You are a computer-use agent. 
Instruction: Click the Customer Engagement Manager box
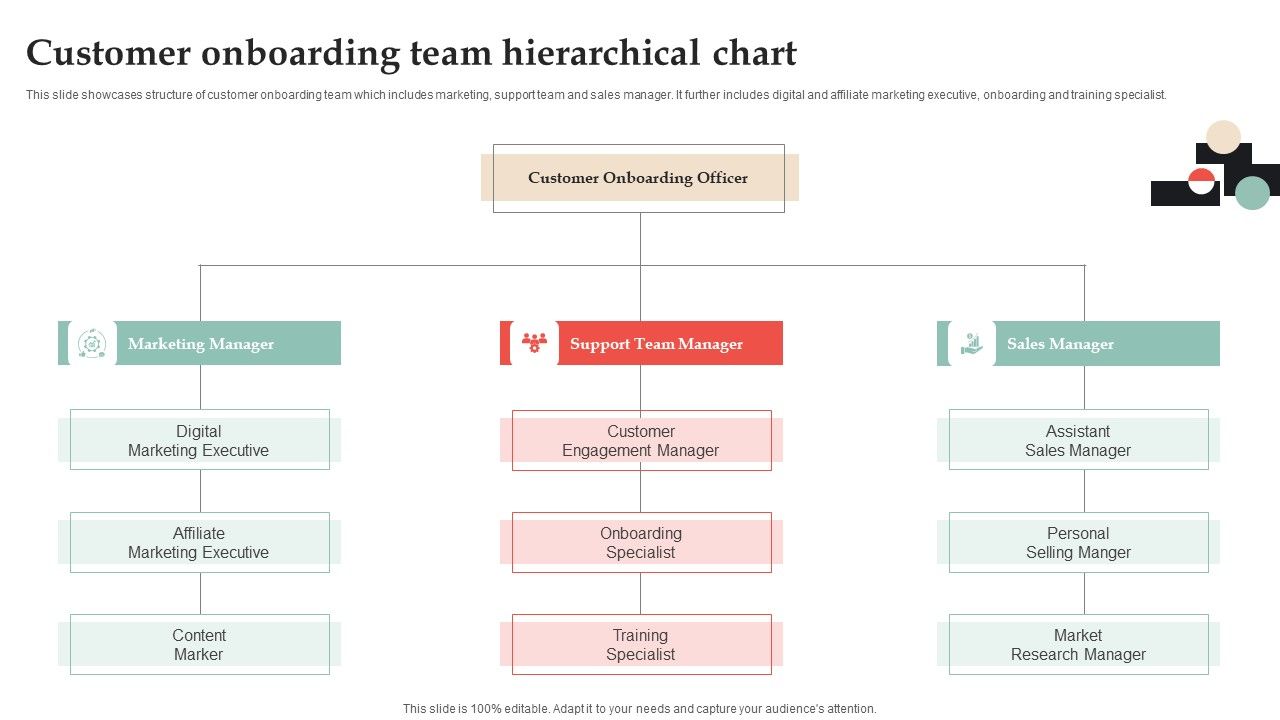coord(641,440)
